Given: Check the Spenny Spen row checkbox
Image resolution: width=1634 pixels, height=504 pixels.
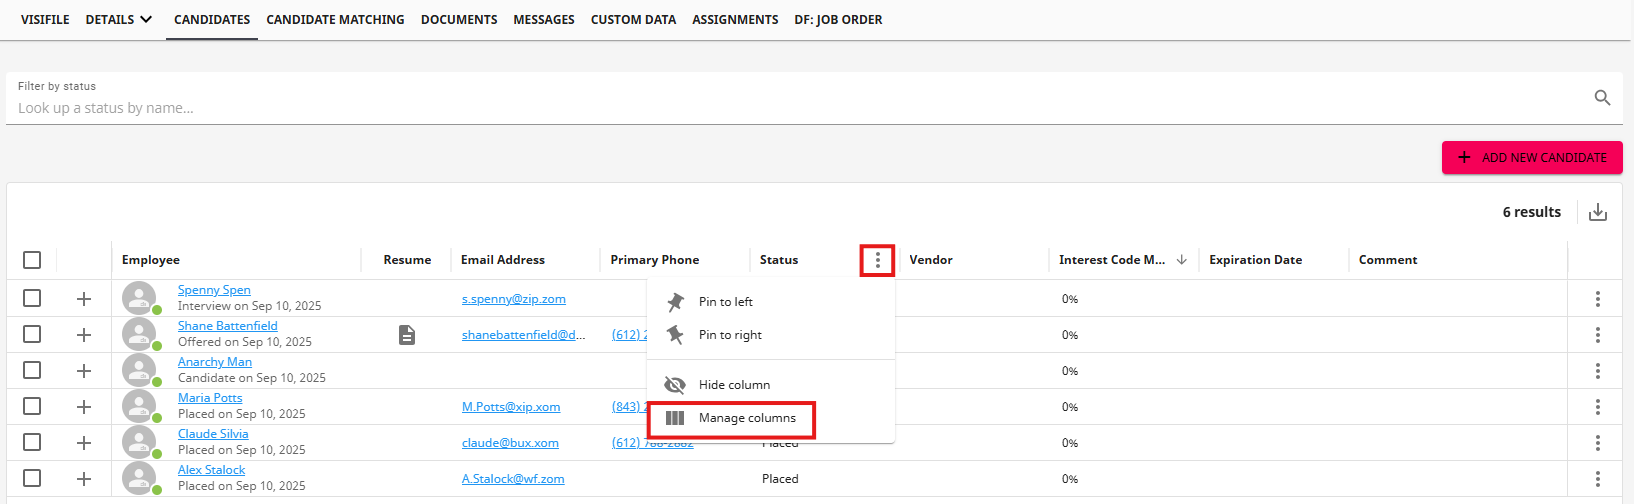Looking at the screenshot, I should 32,299.
